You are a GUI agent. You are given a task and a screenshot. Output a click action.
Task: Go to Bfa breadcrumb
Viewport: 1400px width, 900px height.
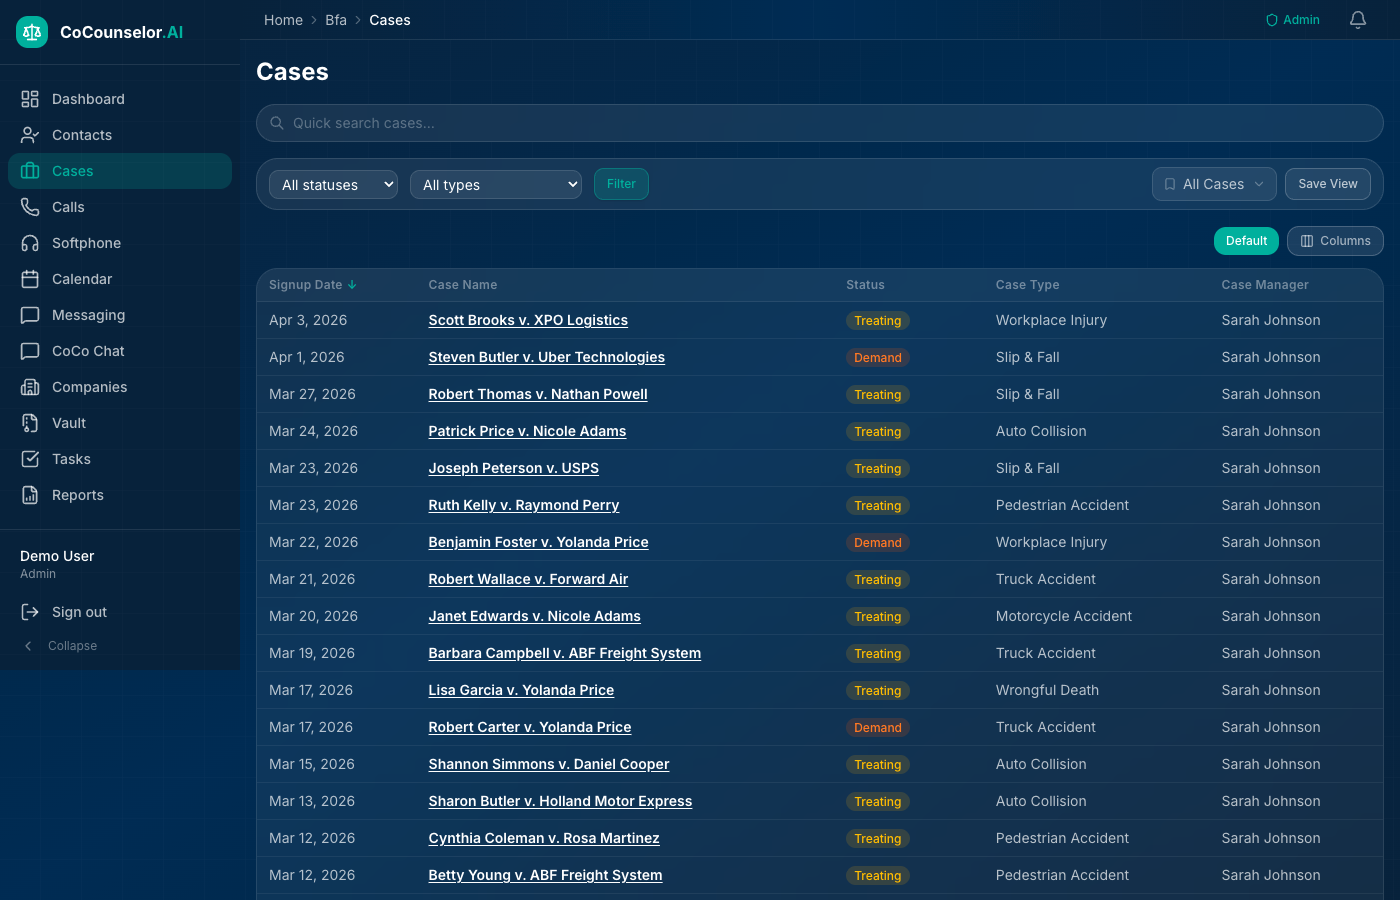point(336,20)
